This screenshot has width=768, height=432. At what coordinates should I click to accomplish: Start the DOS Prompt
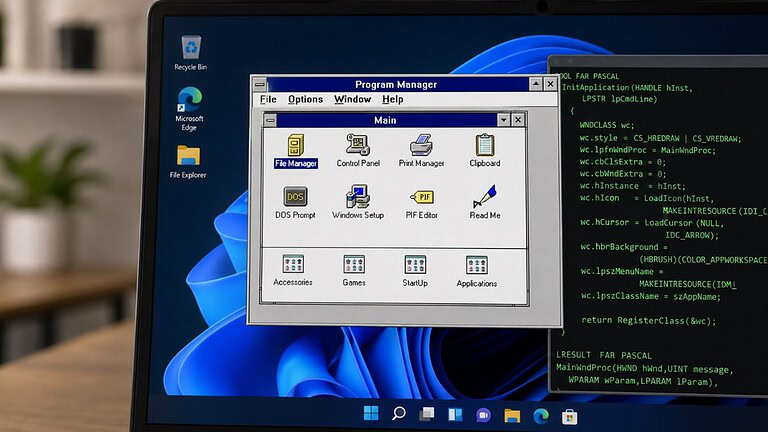(x=295, y=202)
